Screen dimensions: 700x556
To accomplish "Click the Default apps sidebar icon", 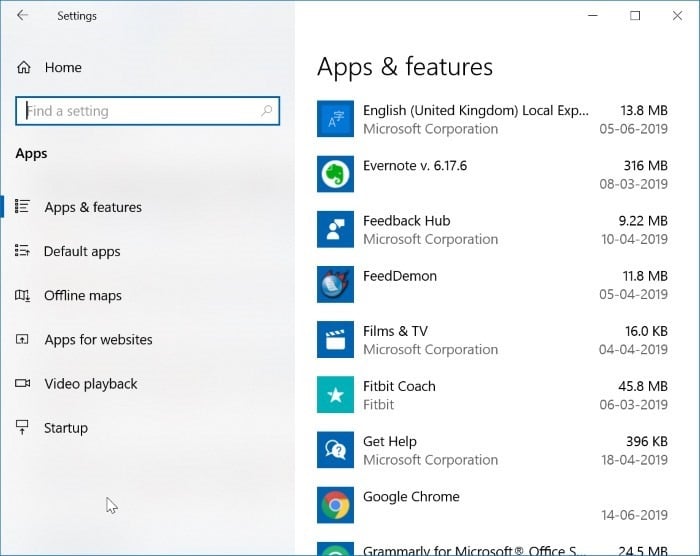I will point(22,251).
